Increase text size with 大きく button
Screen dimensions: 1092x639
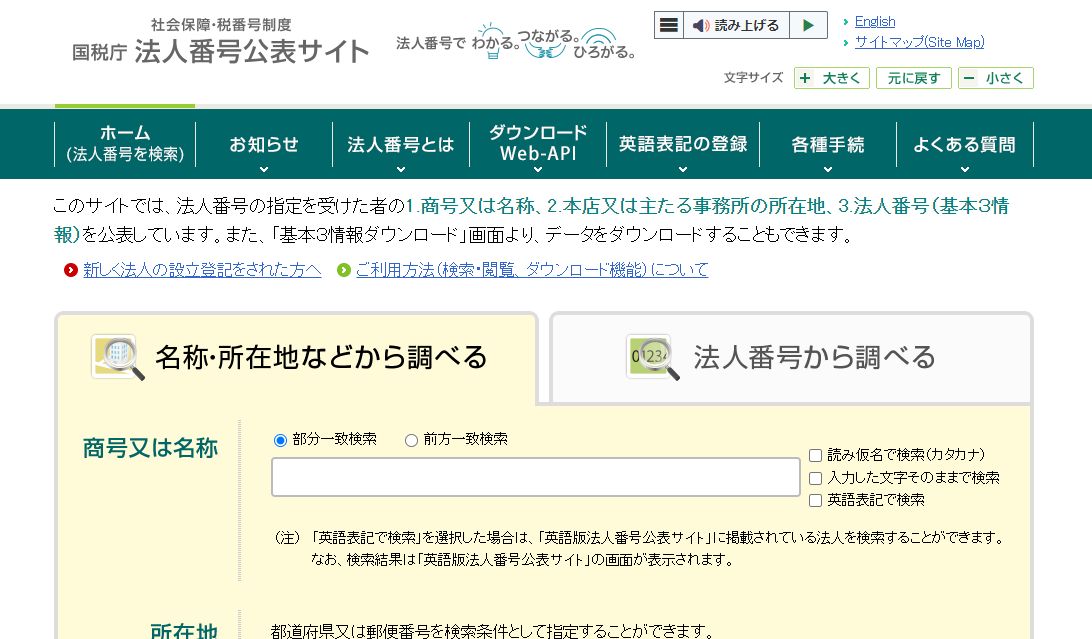[832, 78]
